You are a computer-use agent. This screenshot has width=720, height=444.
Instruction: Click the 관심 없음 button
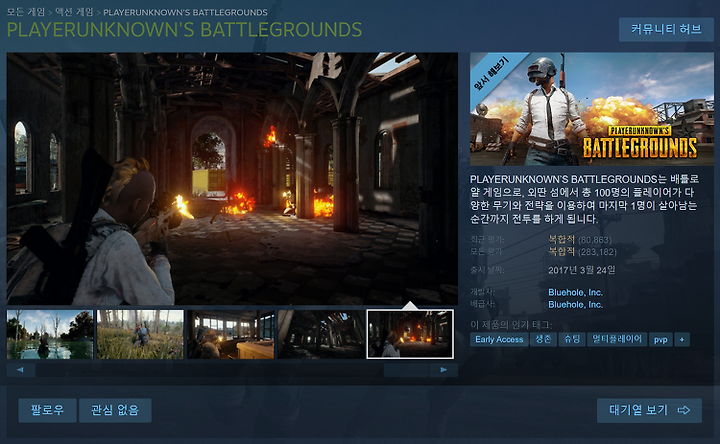[115, 410]
